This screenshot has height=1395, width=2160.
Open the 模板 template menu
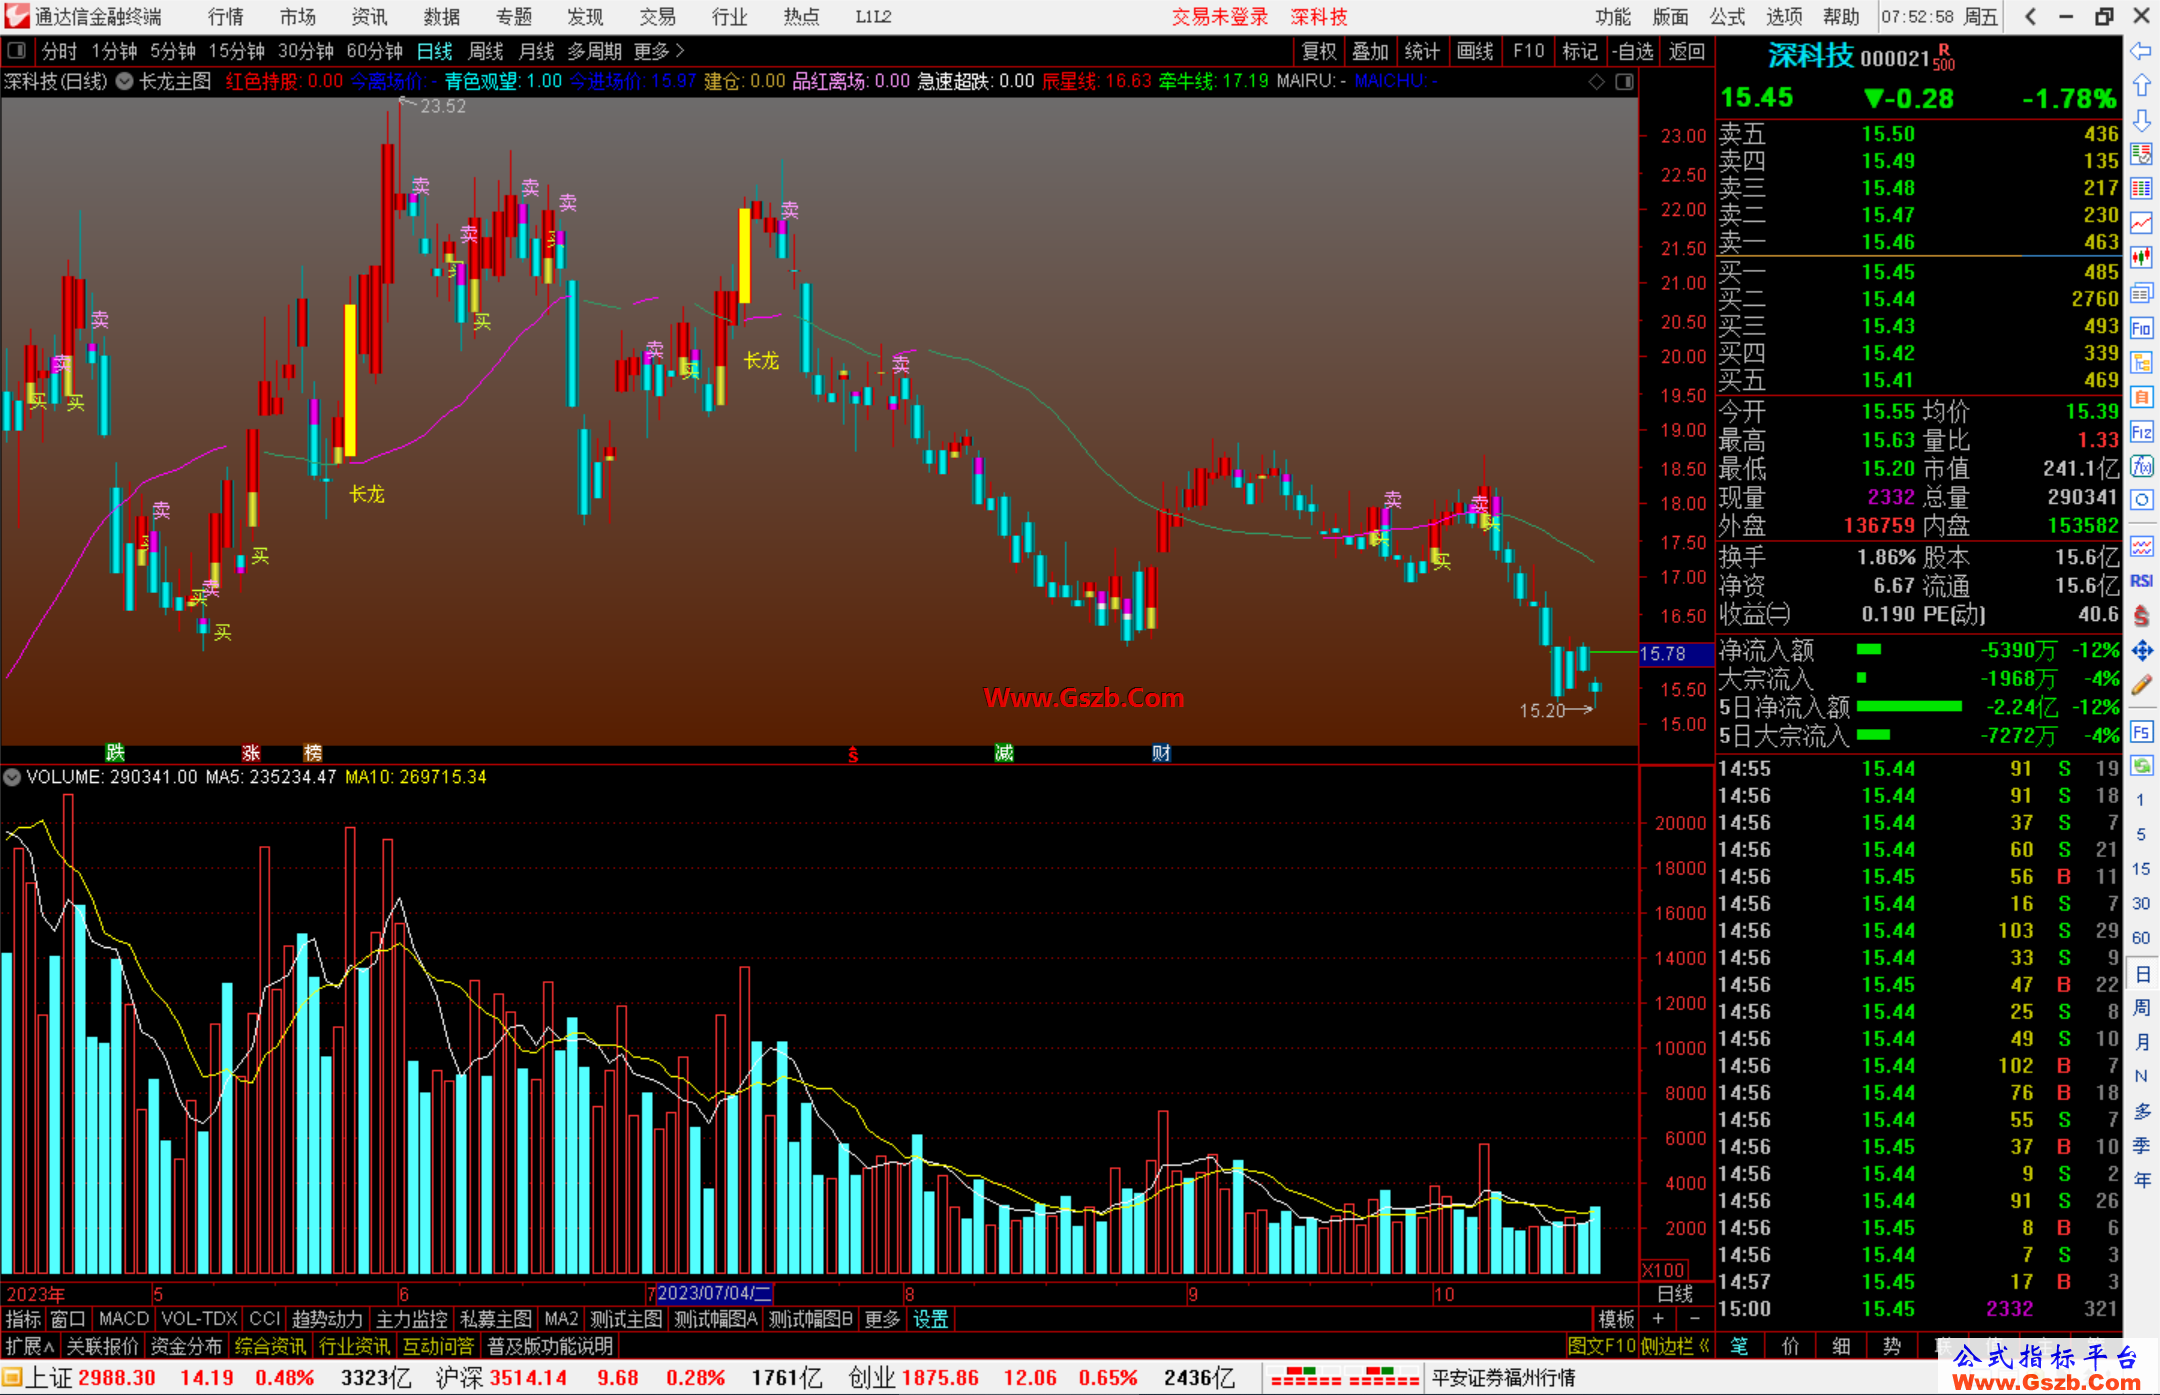coord(1616,1319)
